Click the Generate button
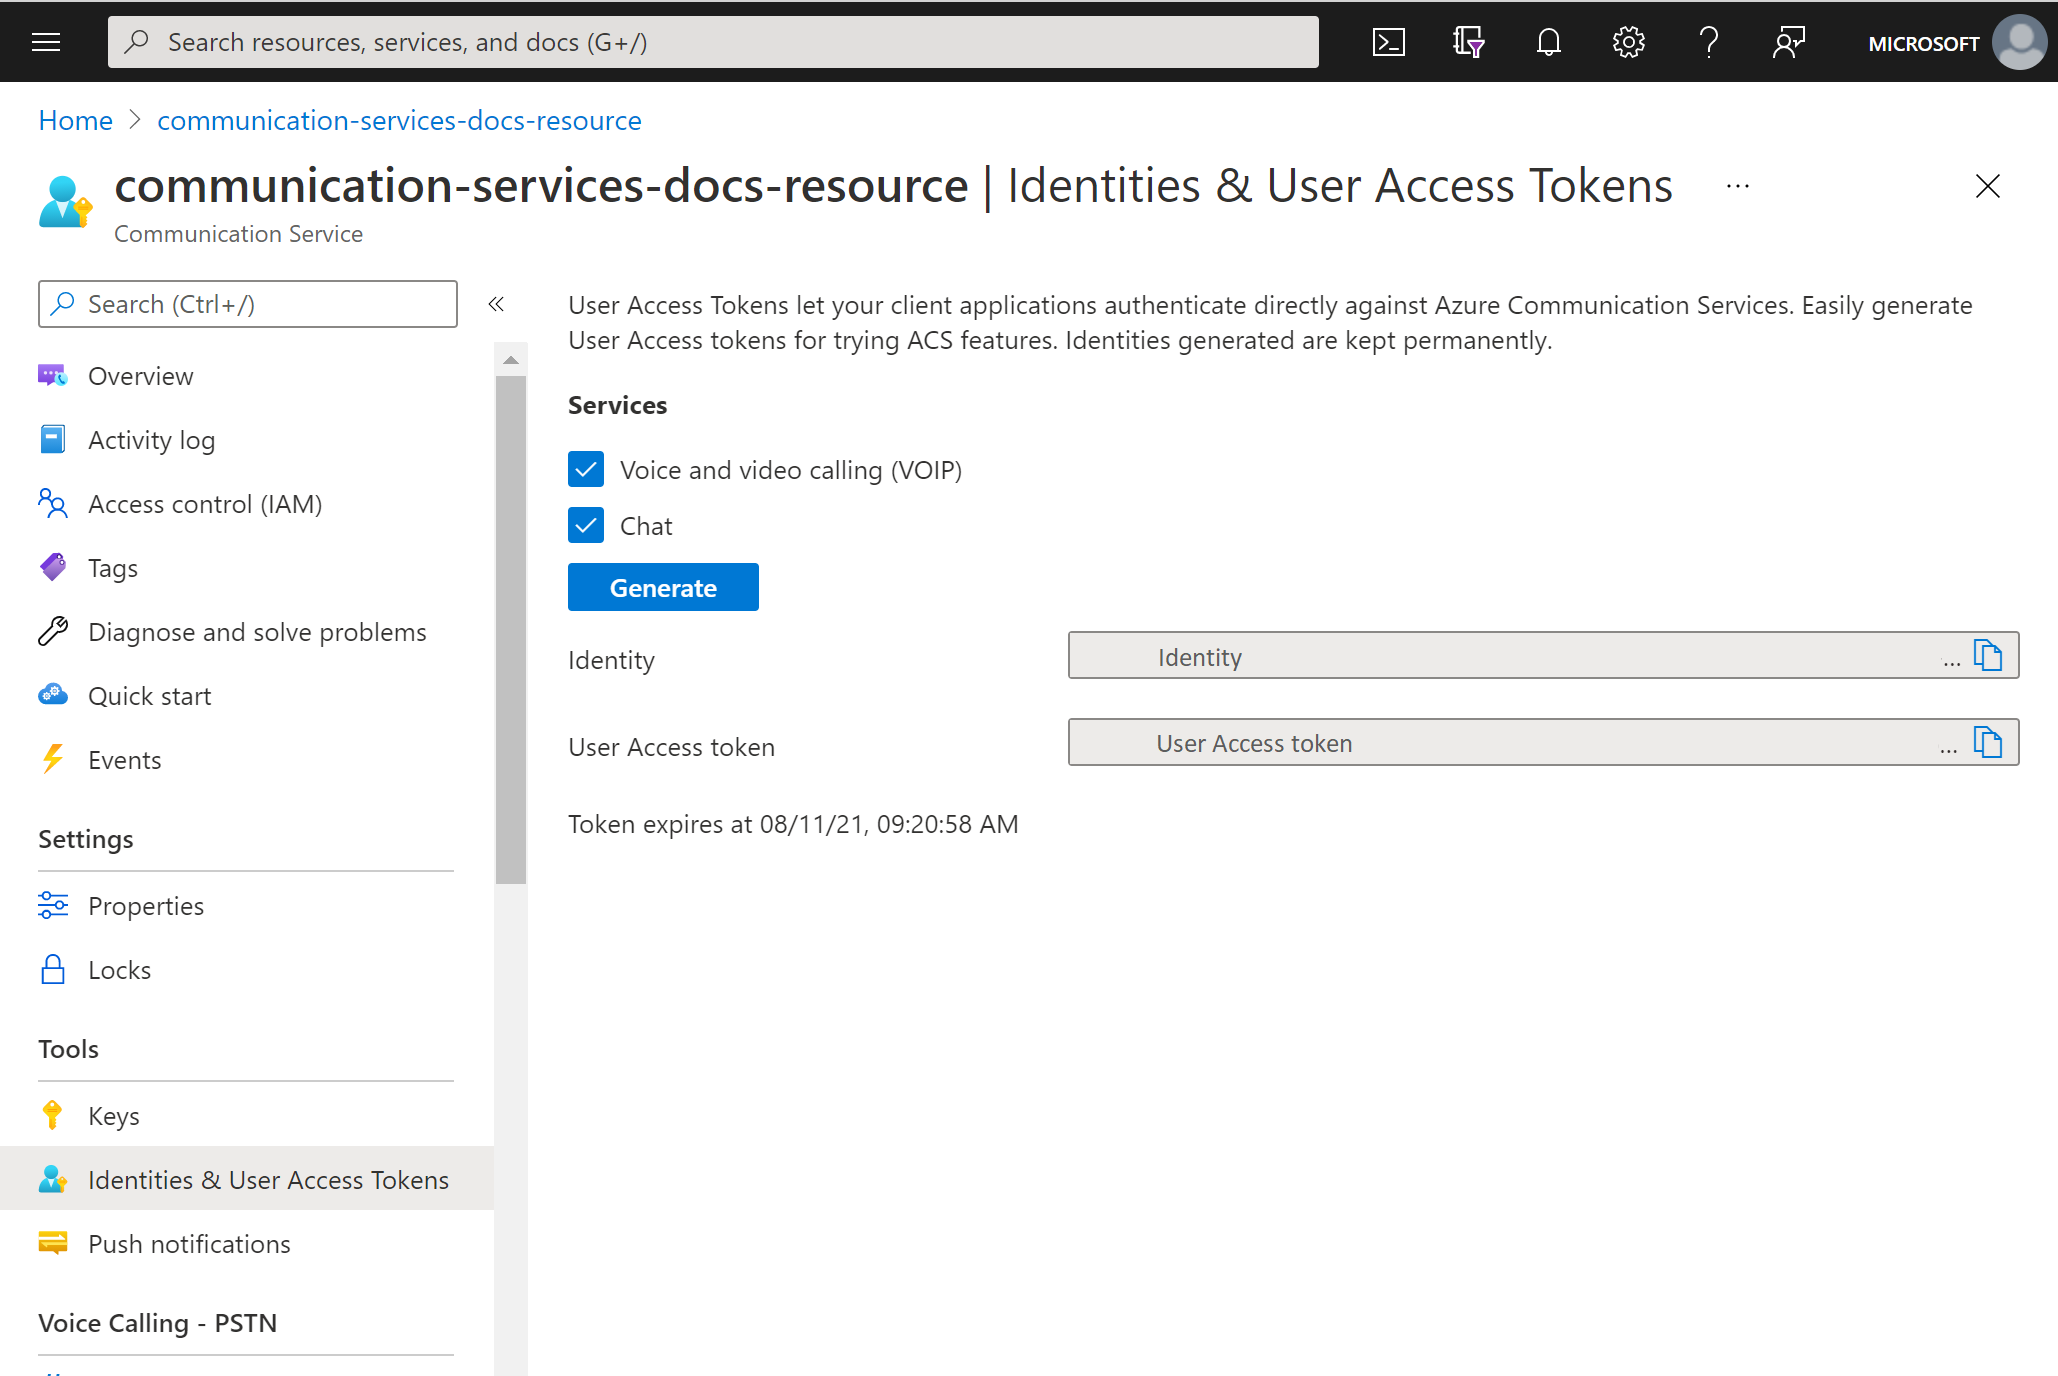Screen dimensions: 2058x1376 click(x=663, y=587)
